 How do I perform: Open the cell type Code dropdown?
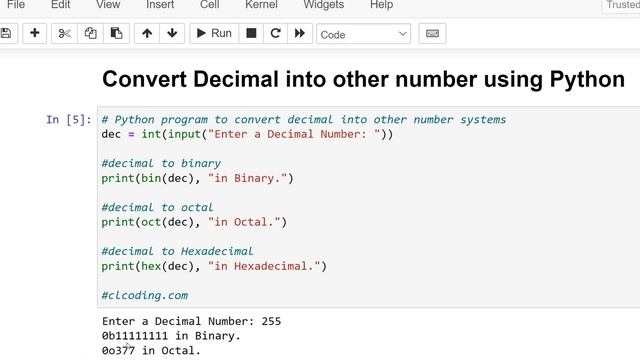click(x=363, y=34)
